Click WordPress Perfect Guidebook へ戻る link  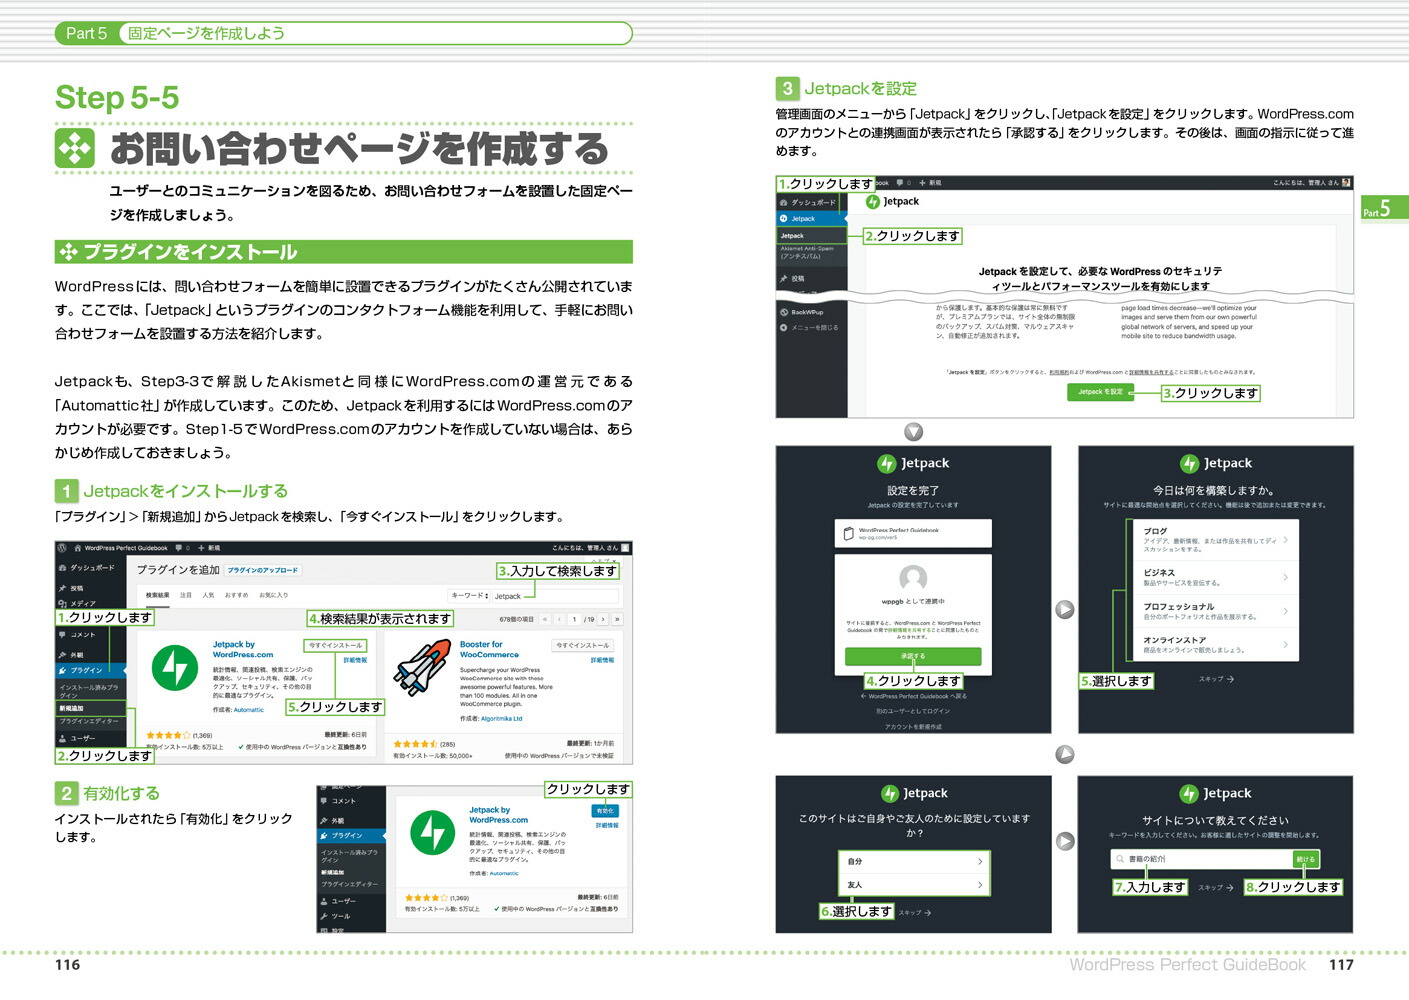tap(913, 696)
